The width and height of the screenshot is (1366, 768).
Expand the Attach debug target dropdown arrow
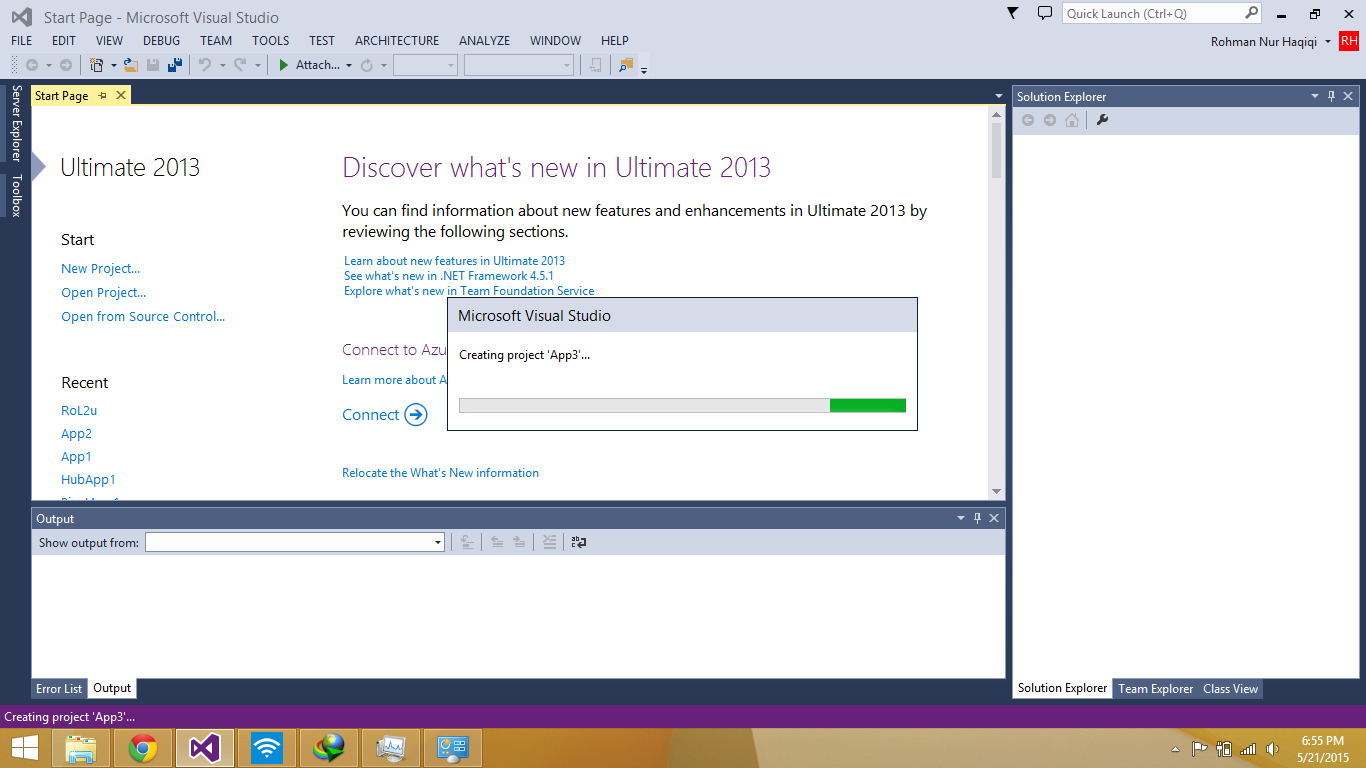click(349, 65)
